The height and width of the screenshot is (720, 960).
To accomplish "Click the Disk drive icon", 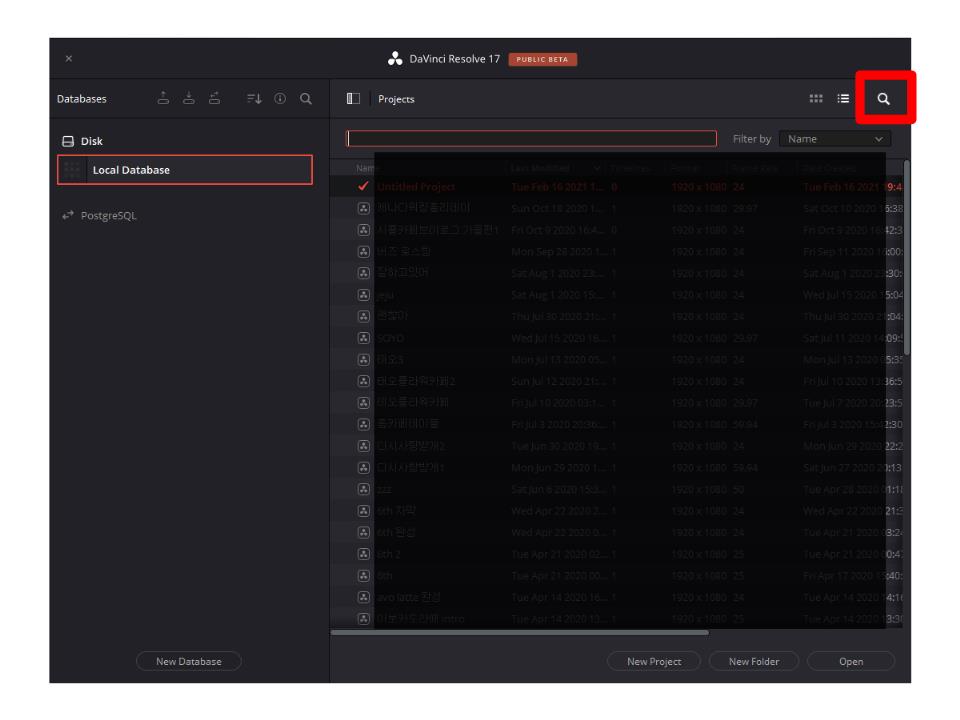I will (68, 141).
